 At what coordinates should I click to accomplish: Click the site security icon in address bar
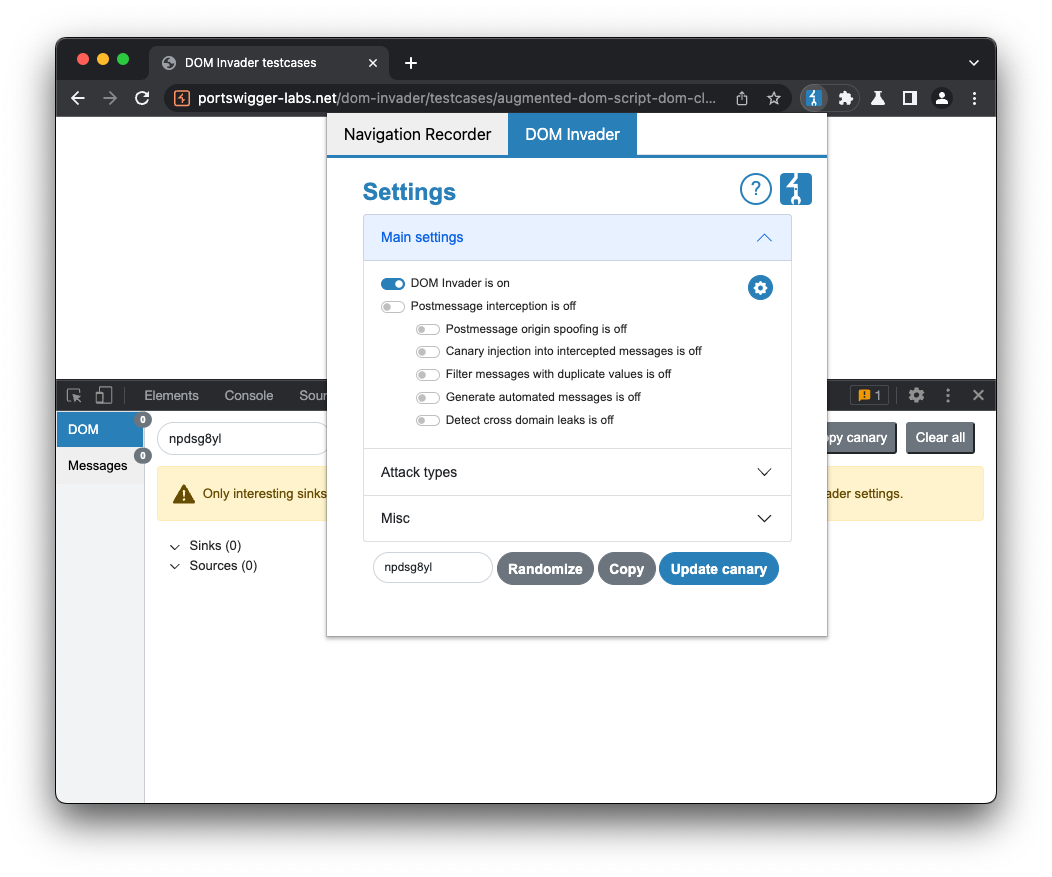(x=182, y=99)
